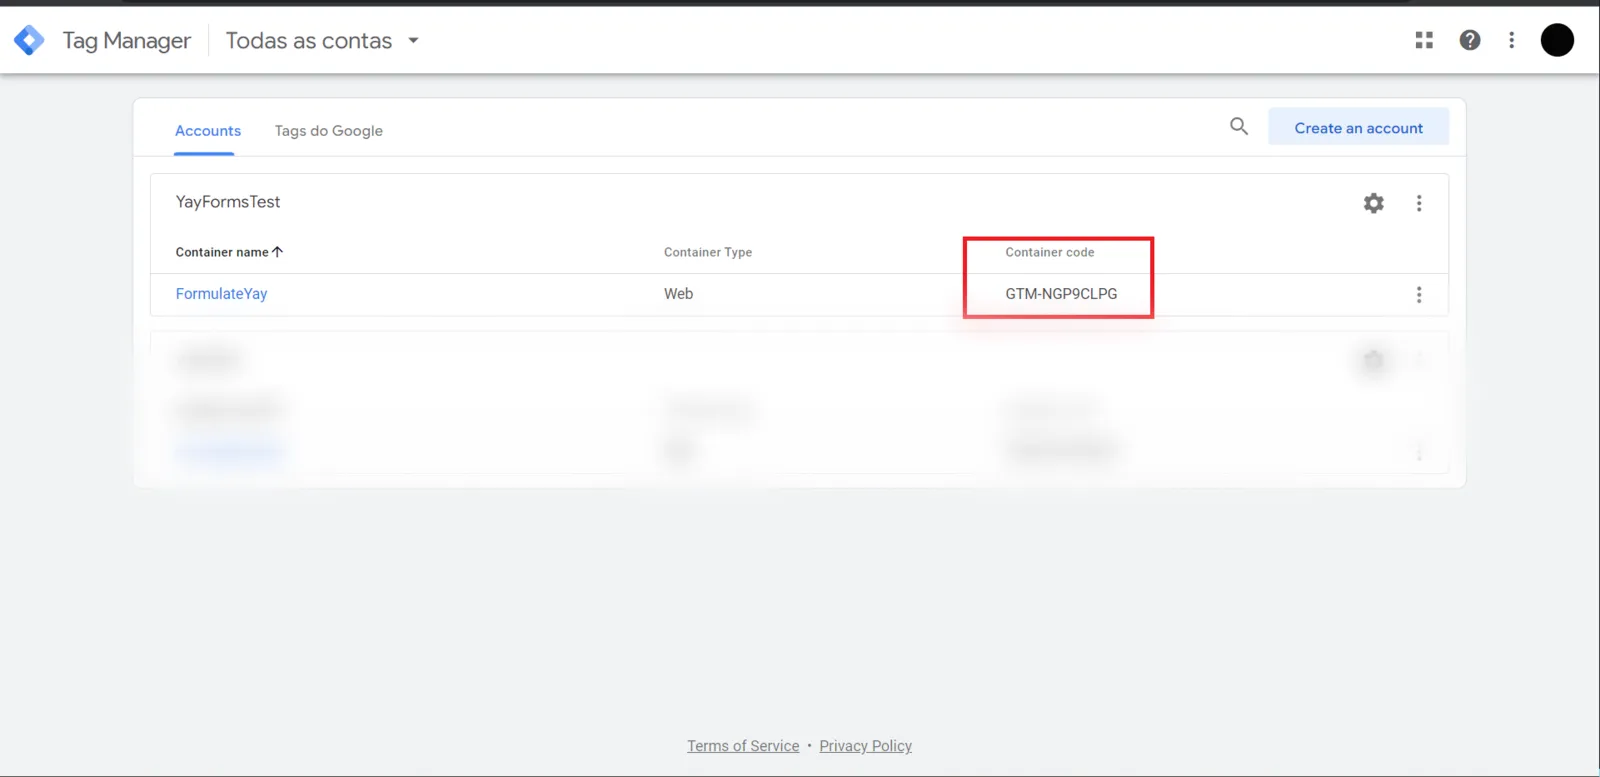The image size is (1600, 777).
Task: Click the Tag Manager logo icon
Action: click(29, 40)
